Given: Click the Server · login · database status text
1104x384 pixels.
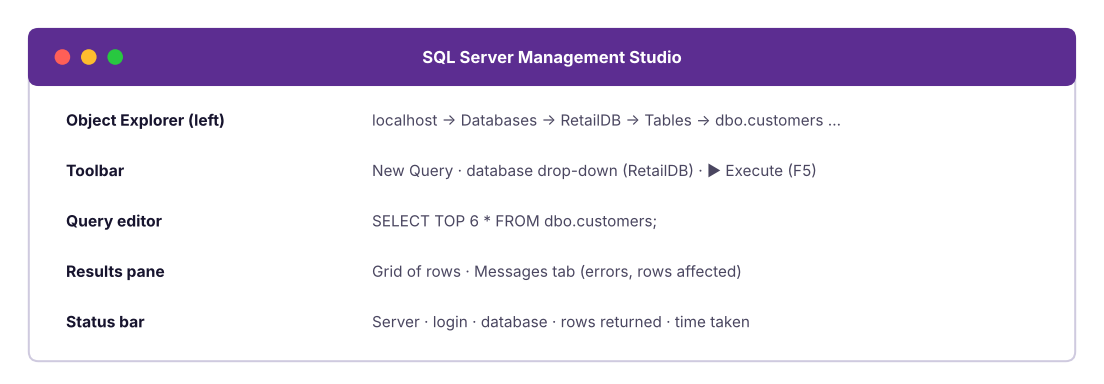Looking at the screenshot, I should [x=560, y=322].
